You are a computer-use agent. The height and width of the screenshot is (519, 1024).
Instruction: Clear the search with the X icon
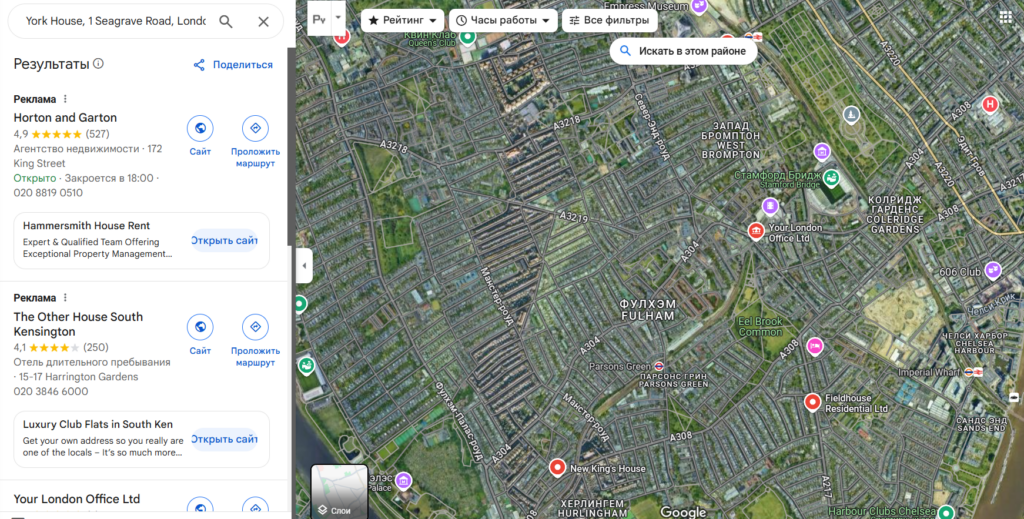[263, 22]
